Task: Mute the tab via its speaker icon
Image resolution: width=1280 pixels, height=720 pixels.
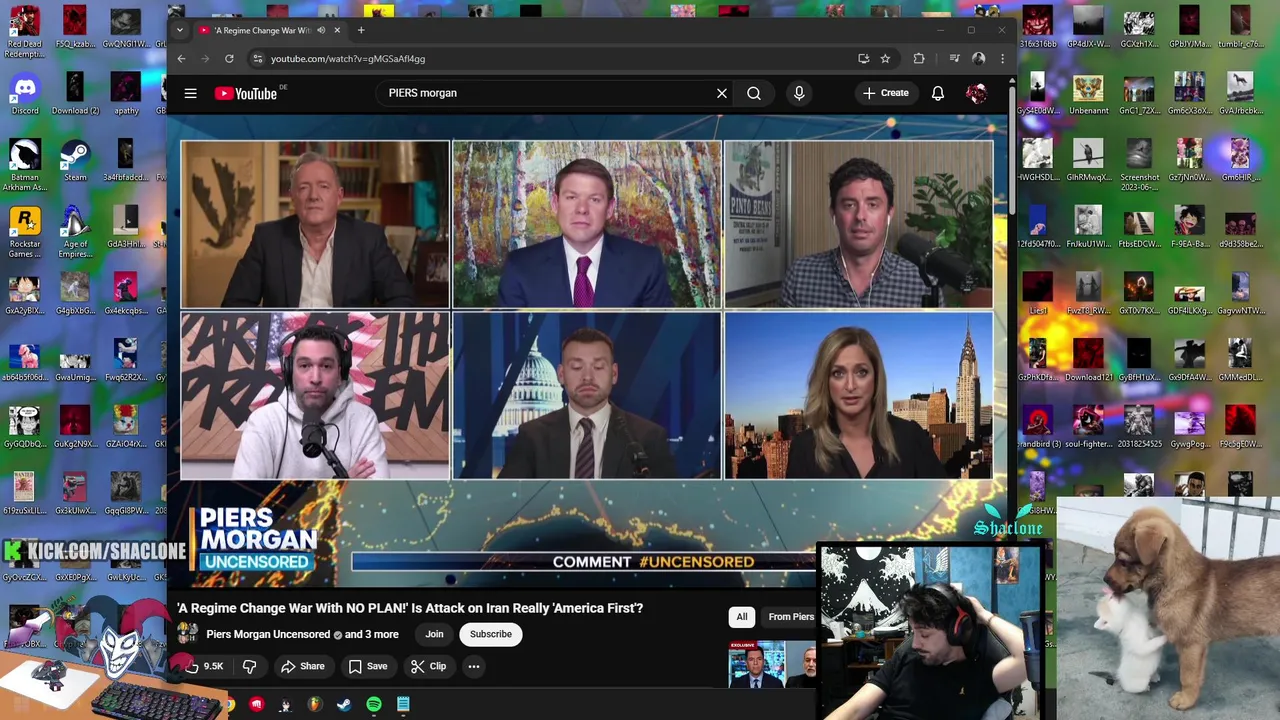Action: [x=321, y=30]
